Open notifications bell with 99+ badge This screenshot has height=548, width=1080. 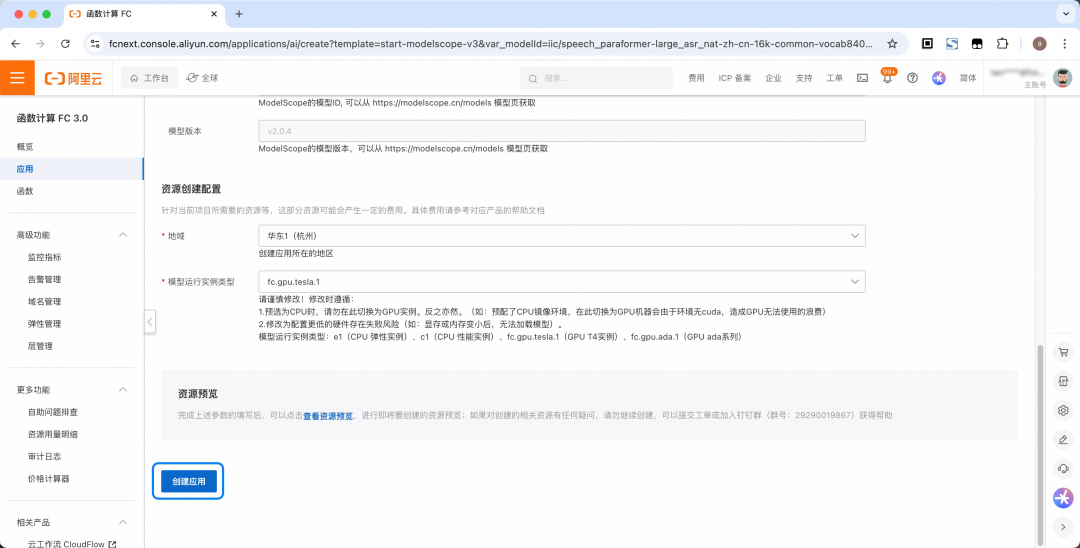click(x=888, y=78)
